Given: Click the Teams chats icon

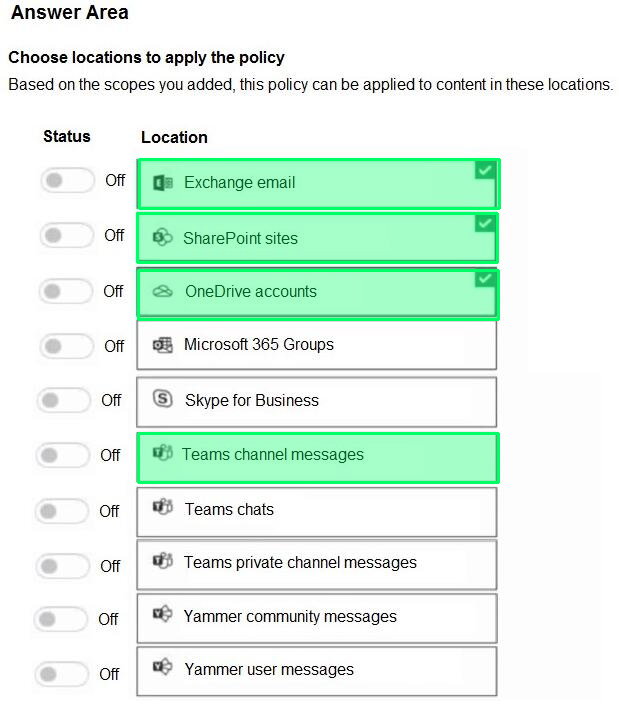Looking at the screenshot, I should (x=163, y=507).
